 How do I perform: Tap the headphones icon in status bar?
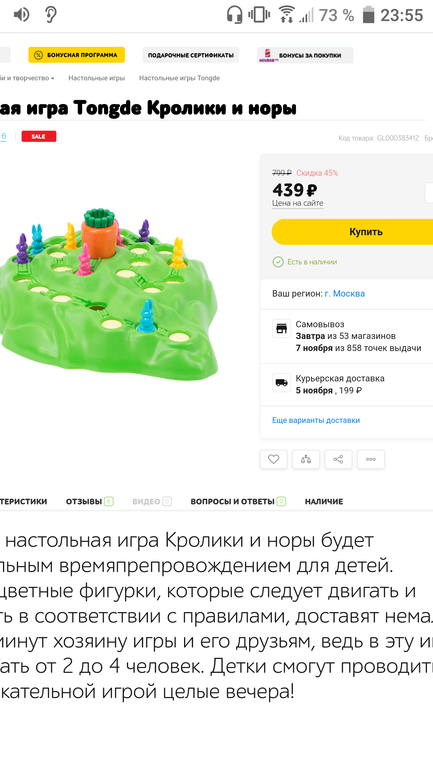click(235, 15)
